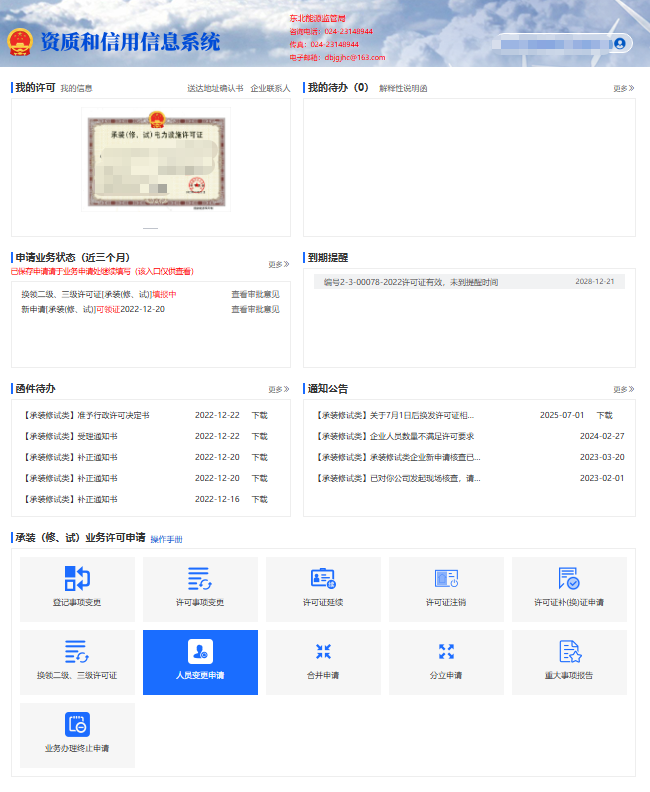The height and width of the screenshot is (792, 650).
Task: Select the 许可证延续 icon
Action: pos(323,579)
